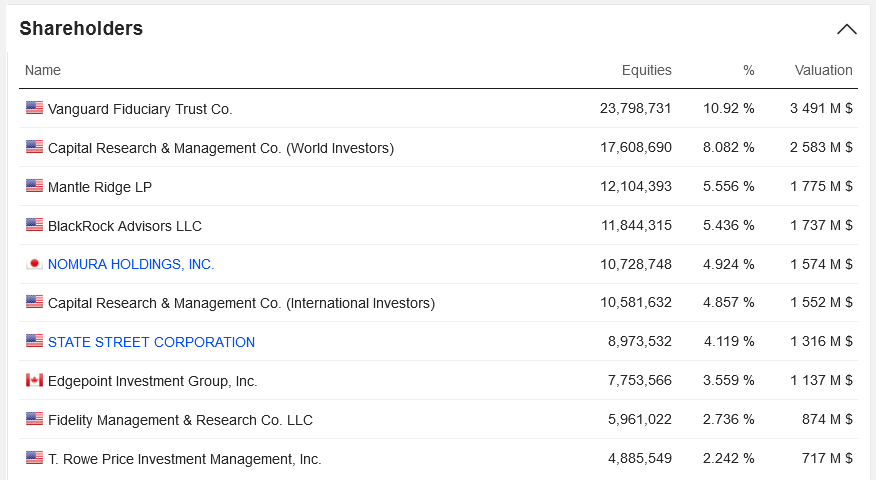The image size is (876, 480).
Task: Click the valuation 717 M $
Action: pyautogui.click(x=827, y=458)
